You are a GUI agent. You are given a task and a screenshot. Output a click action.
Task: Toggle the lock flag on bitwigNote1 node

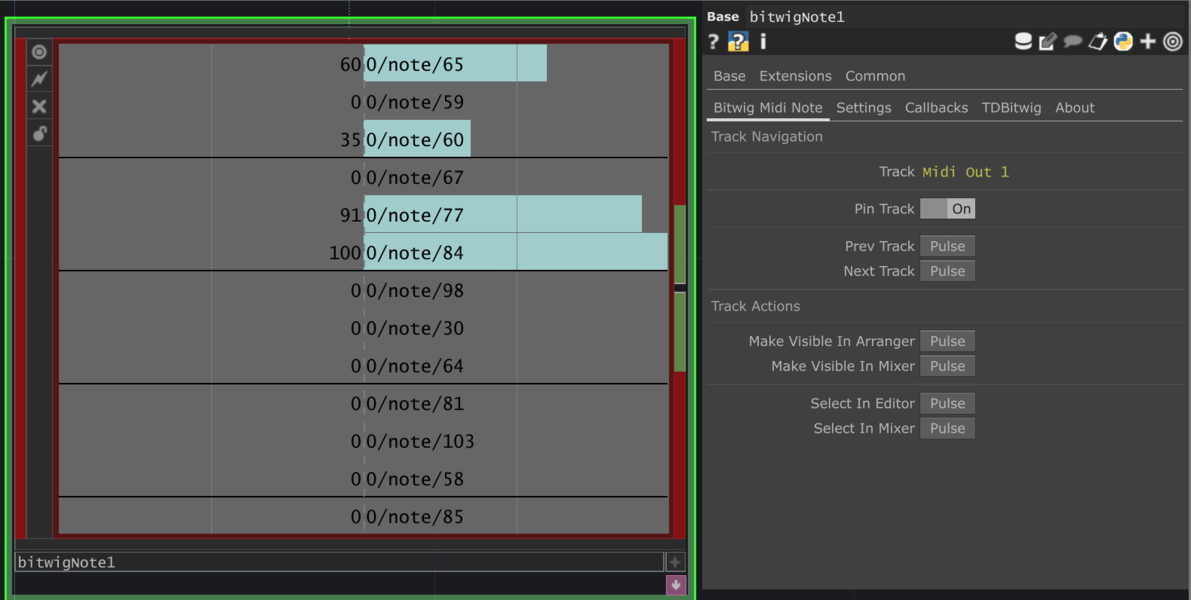tap(39, 133)
